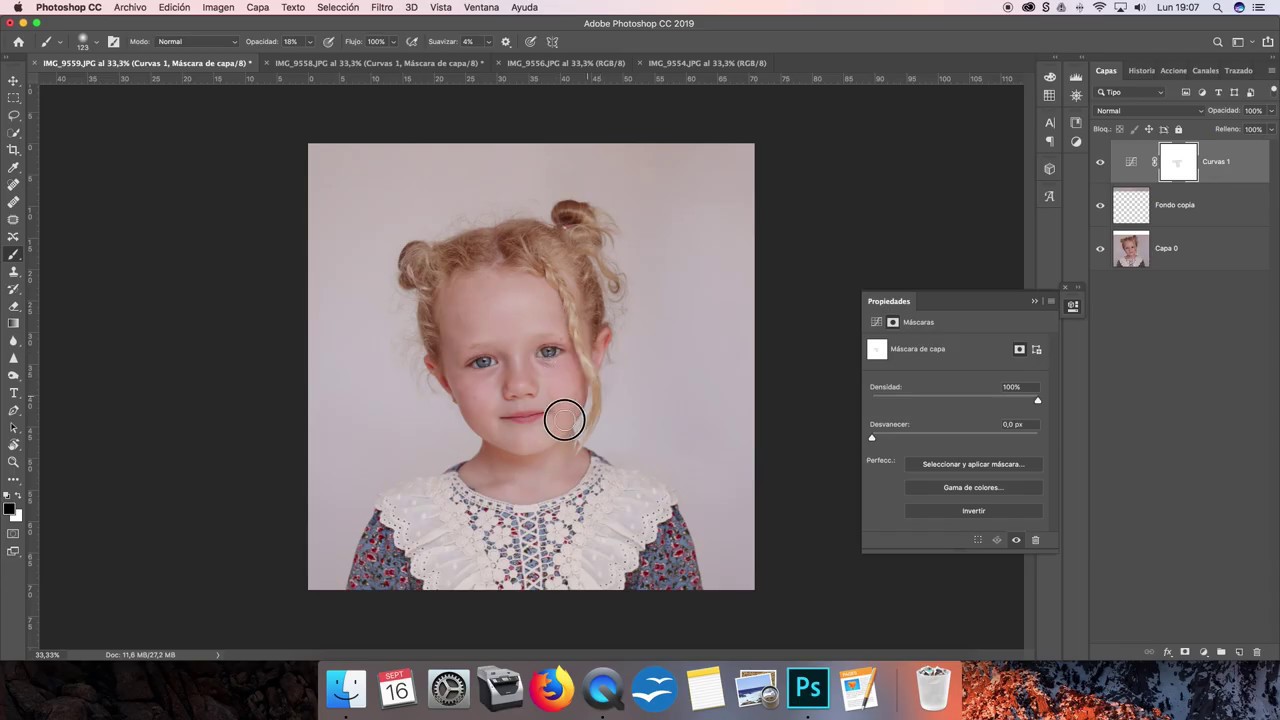Switch to the Historia tab
The height and width of the screenshot is (720, 1280).
(1141, 71)
